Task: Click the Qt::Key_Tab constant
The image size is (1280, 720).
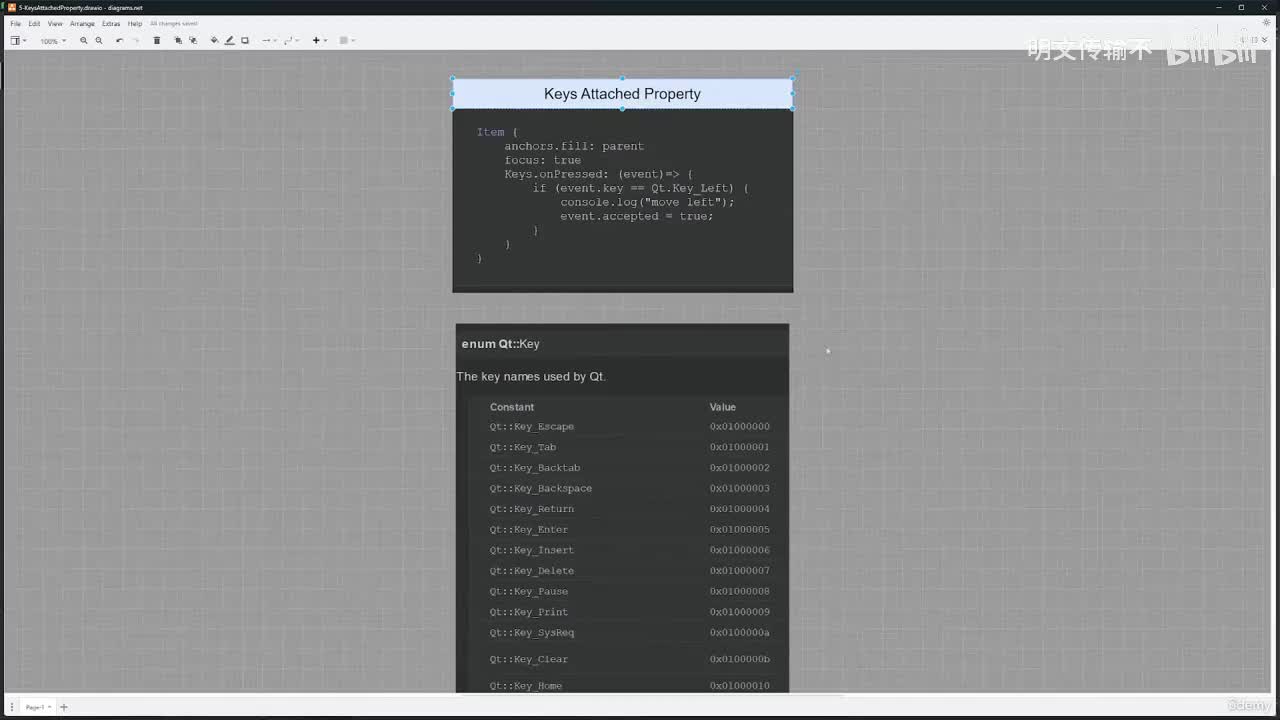Action: [523, 448]
